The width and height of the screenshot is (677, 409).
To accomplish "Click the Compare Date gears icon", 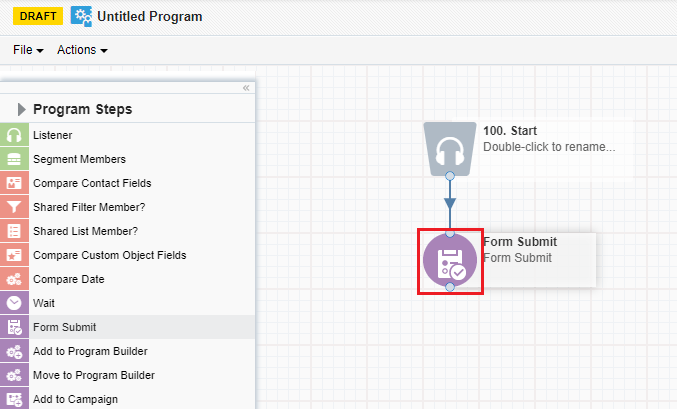I will pos(14,279).
